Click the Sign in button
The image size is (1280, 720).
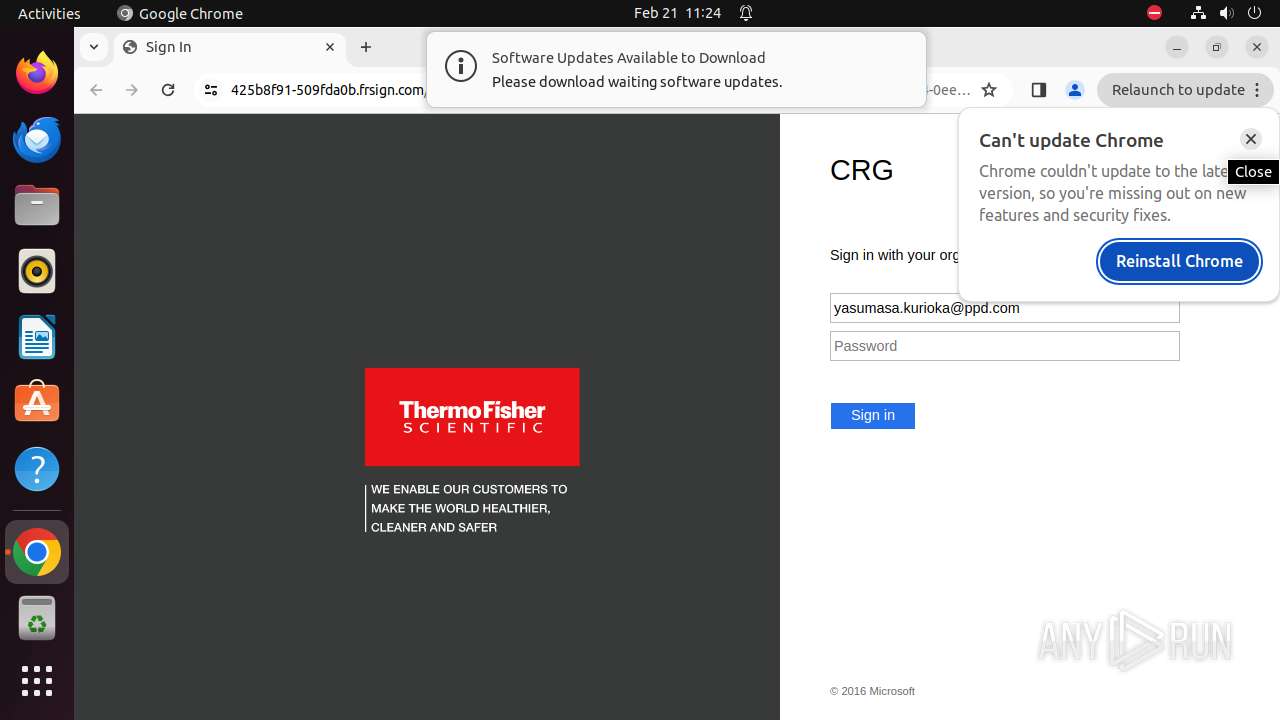[872, 415]
